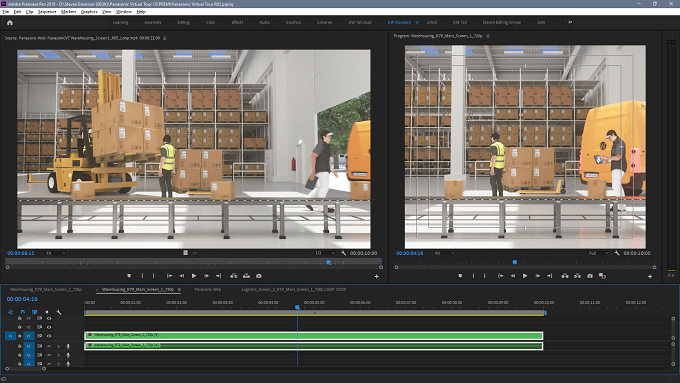Toggle V3 track output eye
The width and height of the screenshot is (680, 383).
point(49,318)
